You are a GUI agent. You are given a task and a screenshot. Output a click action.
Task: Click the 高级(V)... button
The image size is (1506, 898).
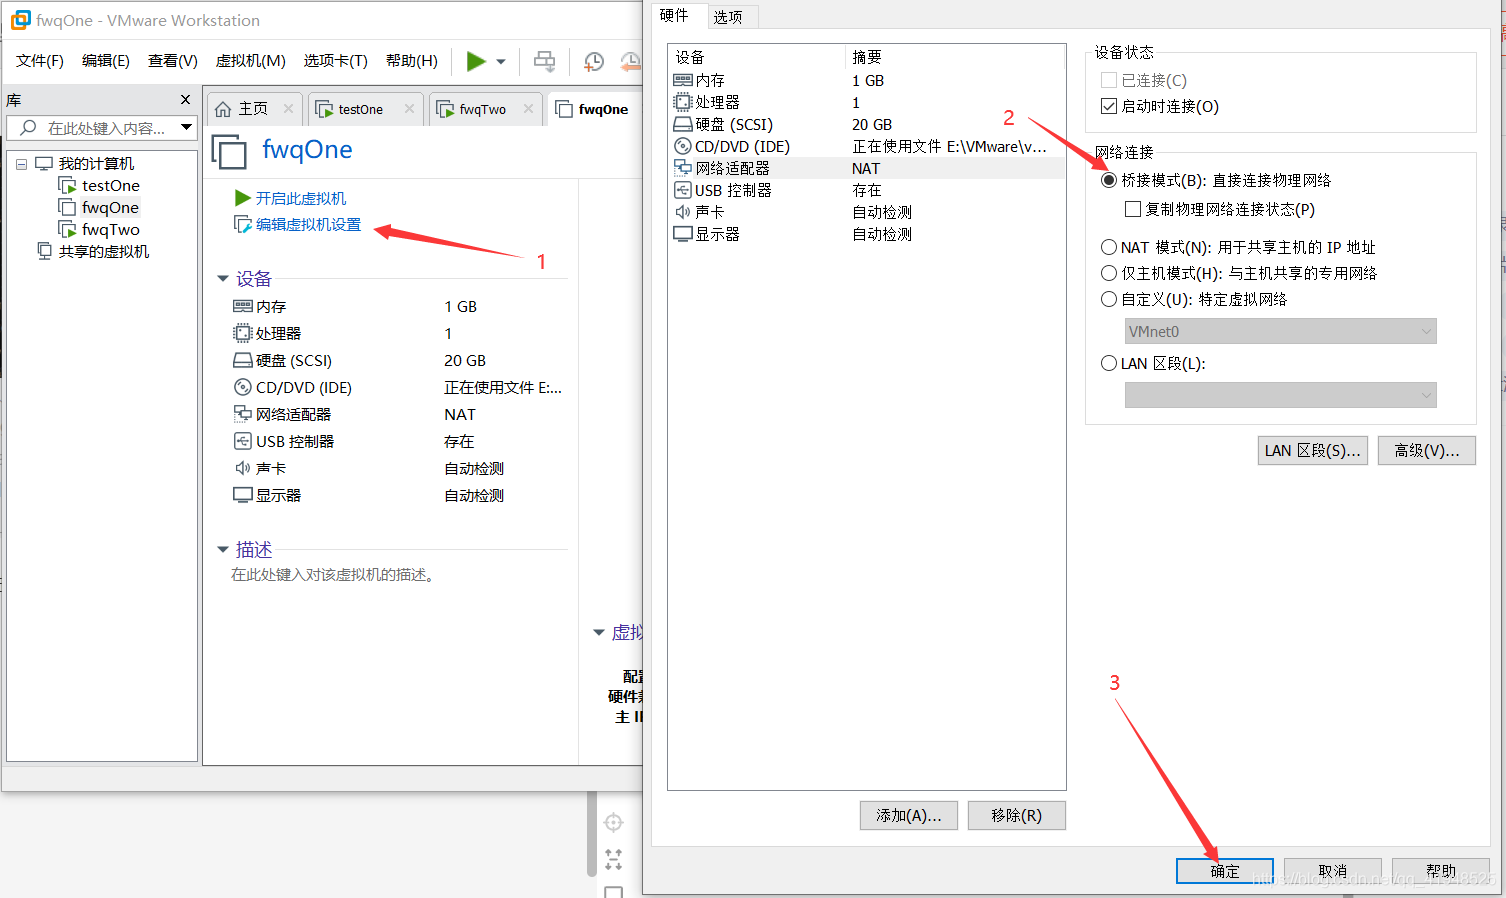click(x=1427, y=451)
